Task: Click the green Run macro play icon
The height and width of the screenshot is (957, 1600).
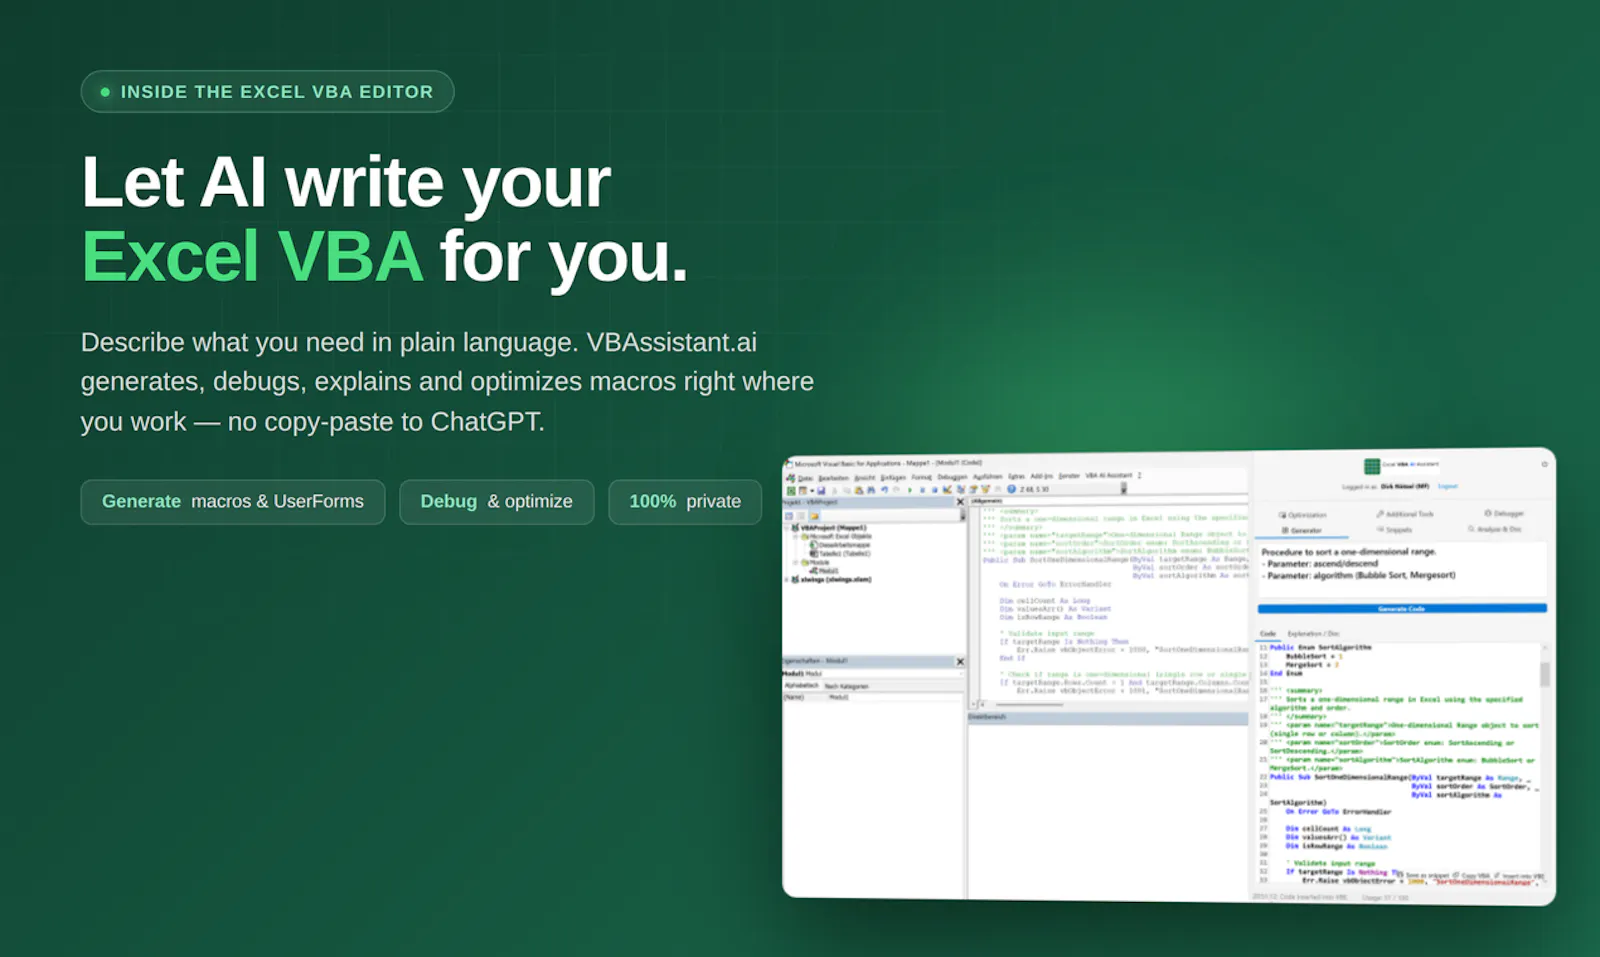Action: 910,490
